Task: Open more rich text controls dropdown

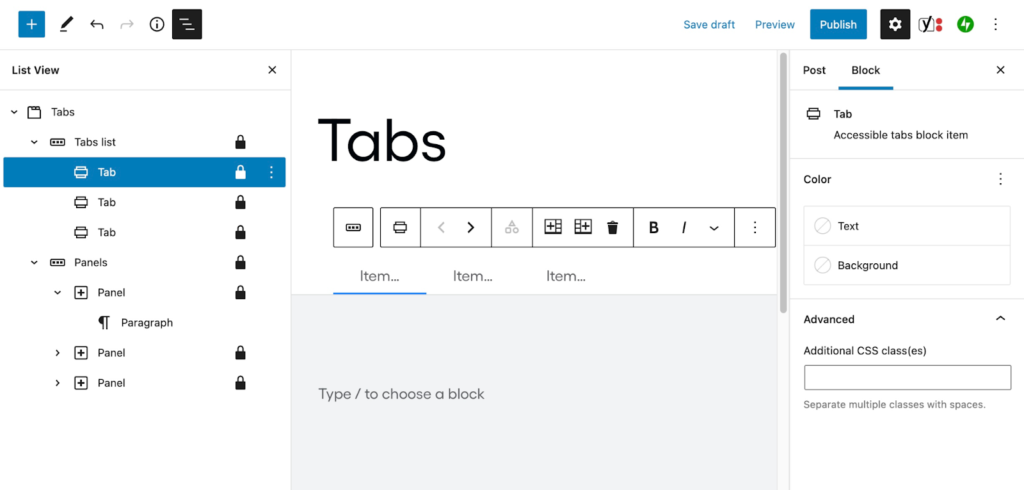Action: click(714, 227)
